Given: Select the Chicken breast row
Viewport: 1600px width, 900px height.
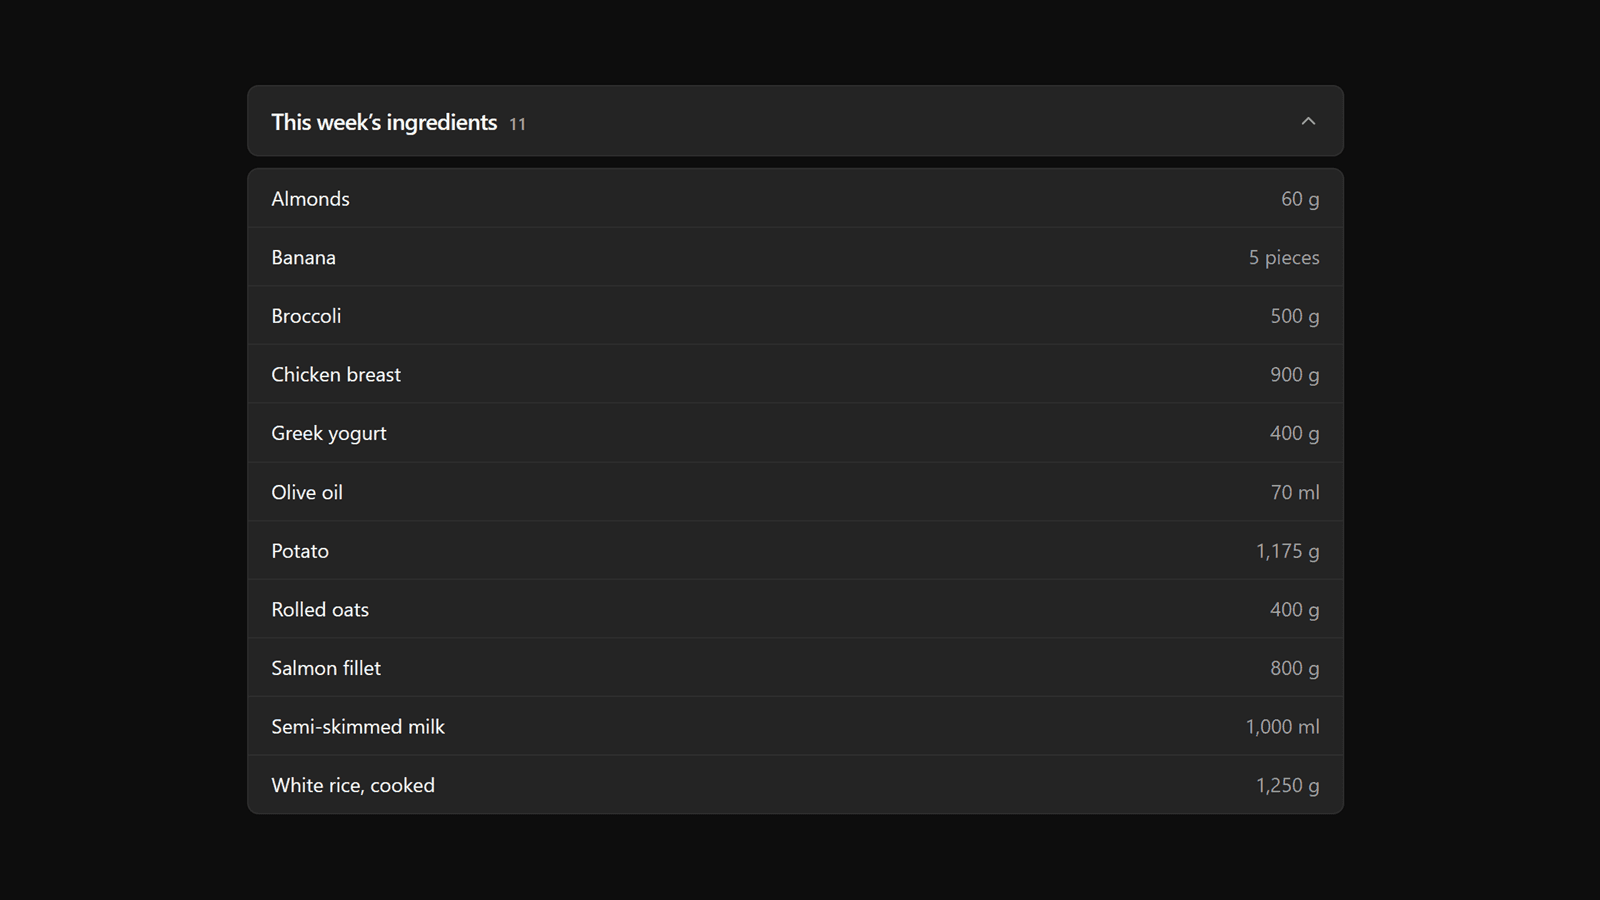Looking at the screenshot, I should [795, 374].
